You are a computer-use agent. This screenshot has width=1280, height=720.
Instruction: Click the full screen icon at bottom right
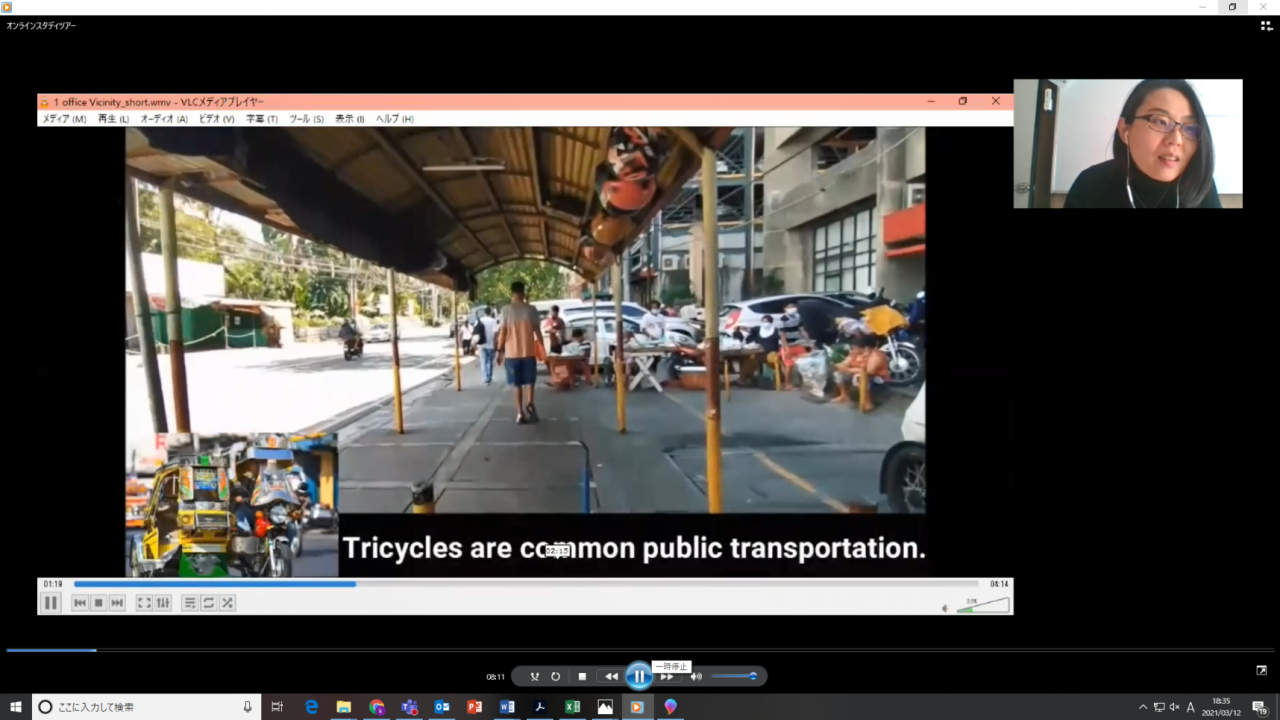(1262, 670)
